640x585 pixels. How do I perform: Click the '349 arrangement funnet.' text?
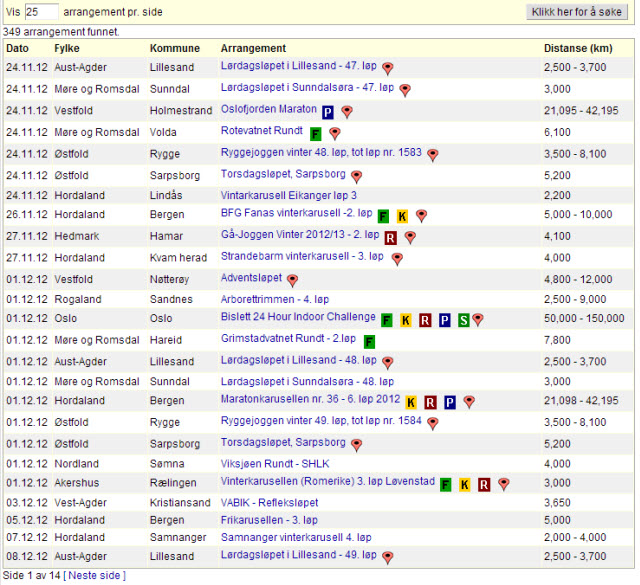[x=61, y=32]
